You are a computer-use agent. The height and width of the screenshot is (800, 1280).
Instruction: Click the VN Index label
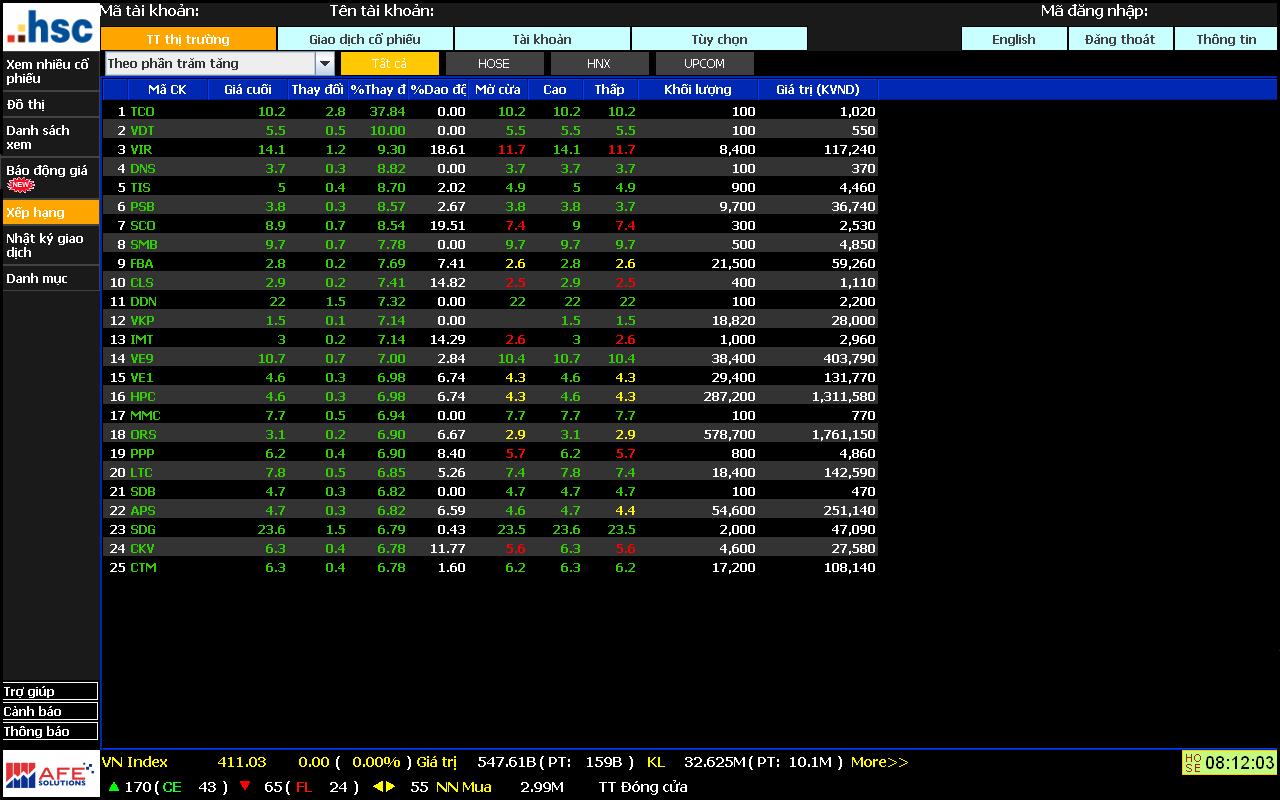tap(135, 762)
